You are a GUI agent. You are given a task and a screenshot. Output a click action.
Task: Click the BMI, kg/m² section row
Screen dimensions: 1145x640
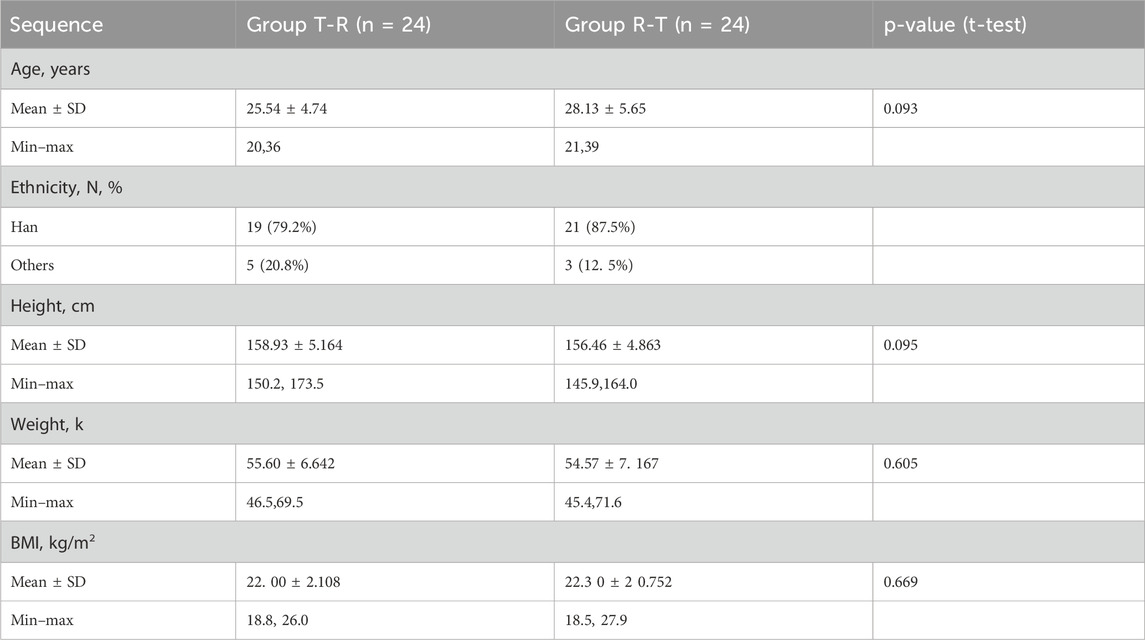coord(56,541)
